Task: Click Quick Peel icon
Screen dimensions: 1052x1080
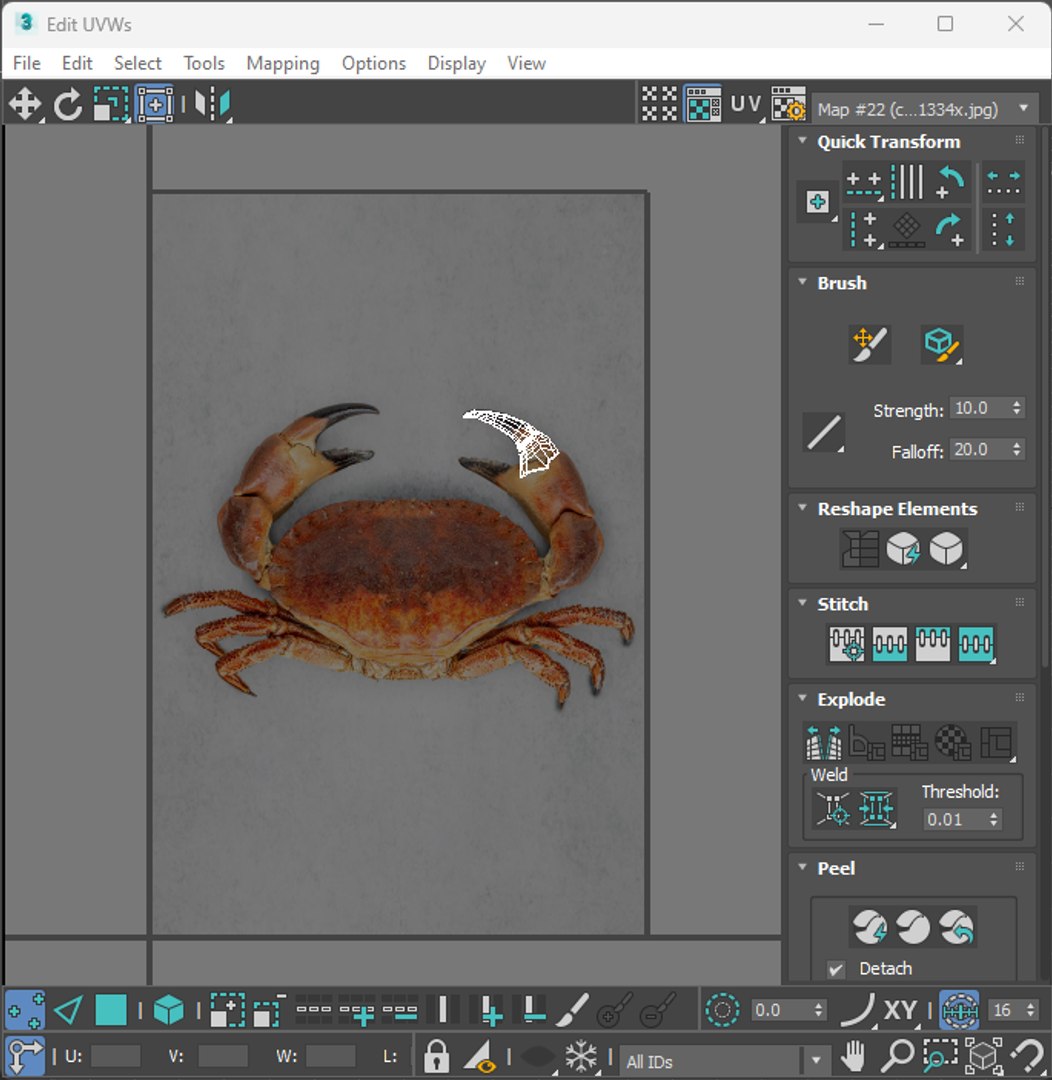Action: click(x=870, y=927)
